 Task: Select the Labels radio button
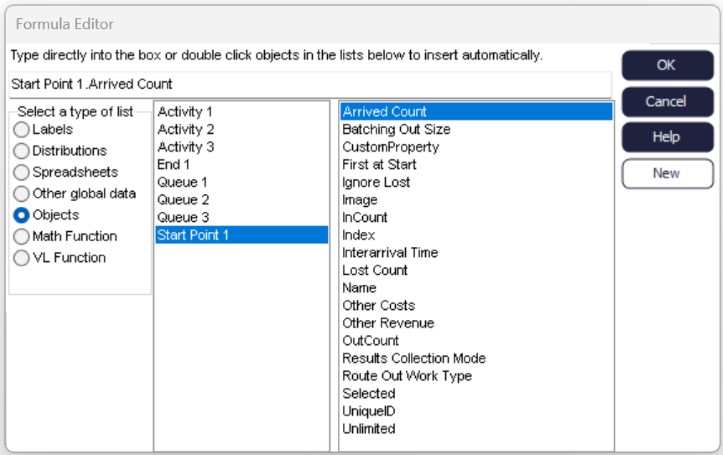click(21, 130)
